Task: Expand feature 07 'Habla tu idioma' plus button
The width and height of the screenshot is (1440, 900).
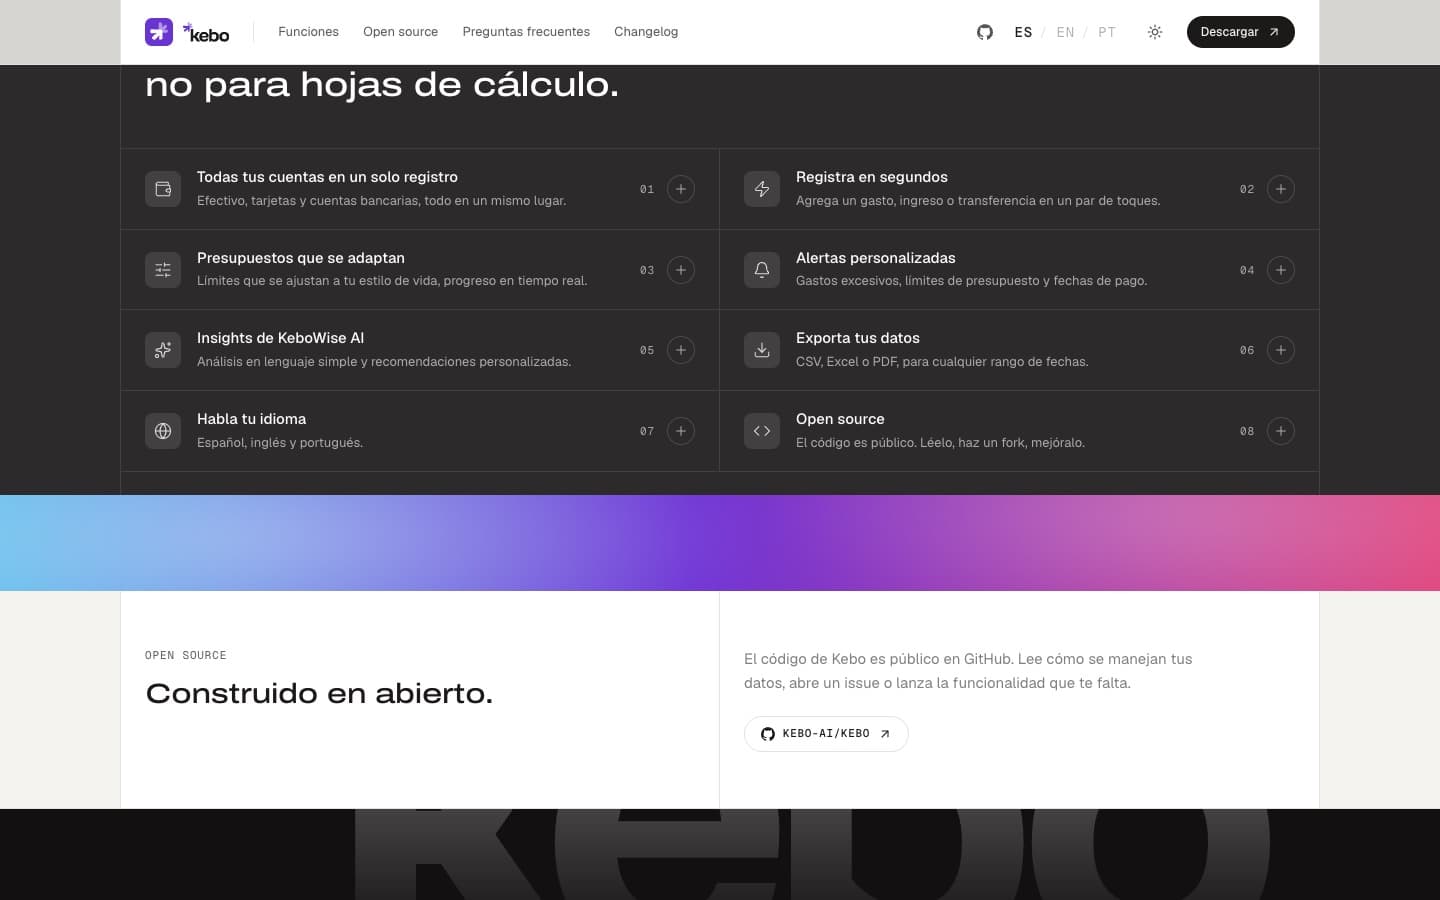Action: coord(681,431)
